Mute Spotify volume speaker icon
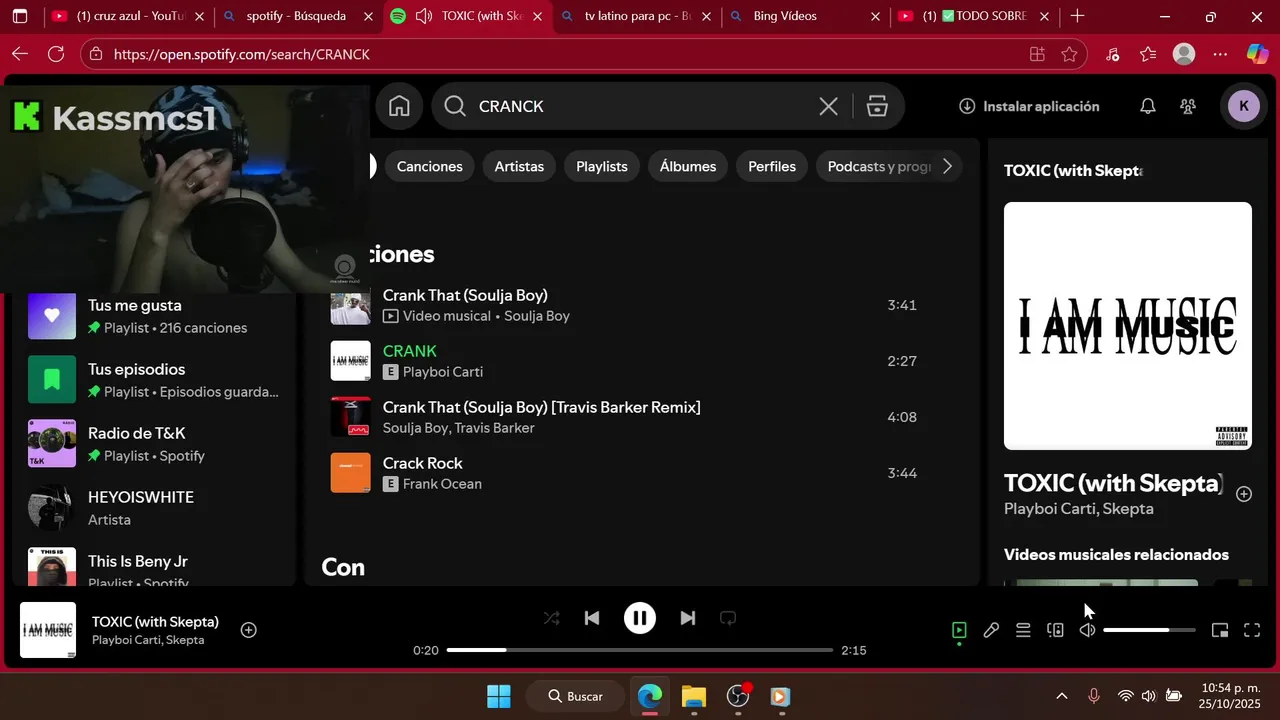1280x720 pixels. coord(1087,630)
